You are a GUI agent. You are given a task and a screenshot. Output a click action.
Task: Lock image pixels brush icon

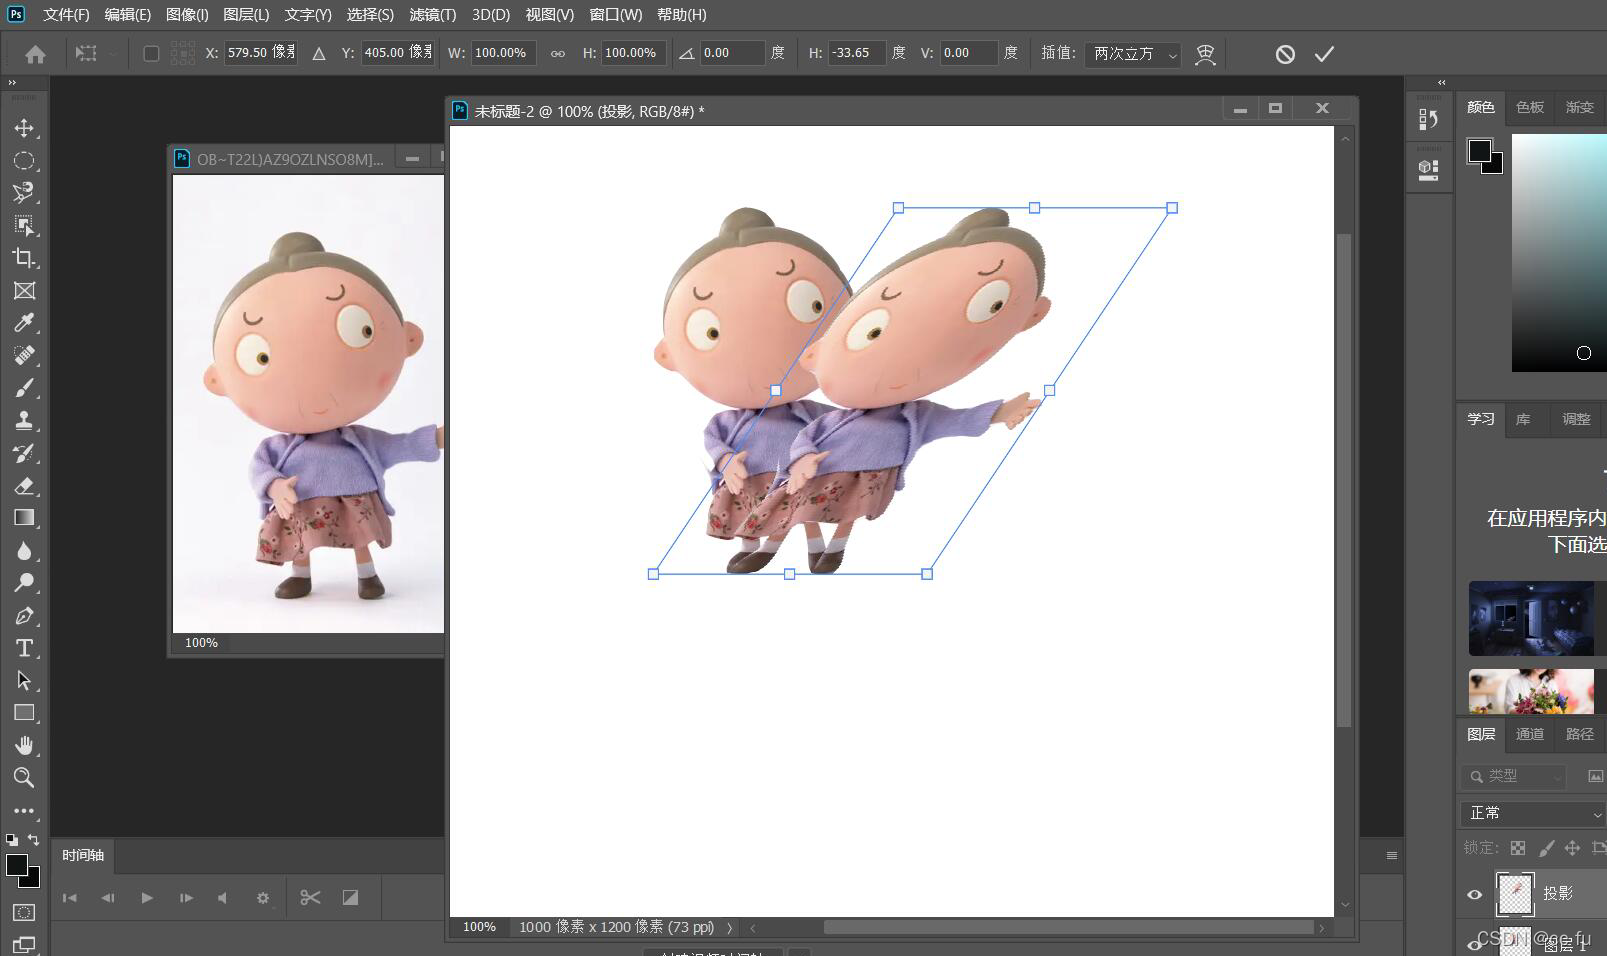pyautogui.click(x=1546, y=848)
